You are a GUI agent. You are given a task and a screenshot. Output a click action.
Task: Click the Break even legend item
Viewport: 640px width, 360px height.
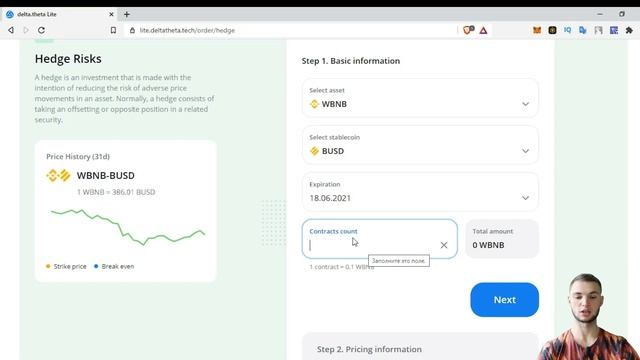point(114,266)
